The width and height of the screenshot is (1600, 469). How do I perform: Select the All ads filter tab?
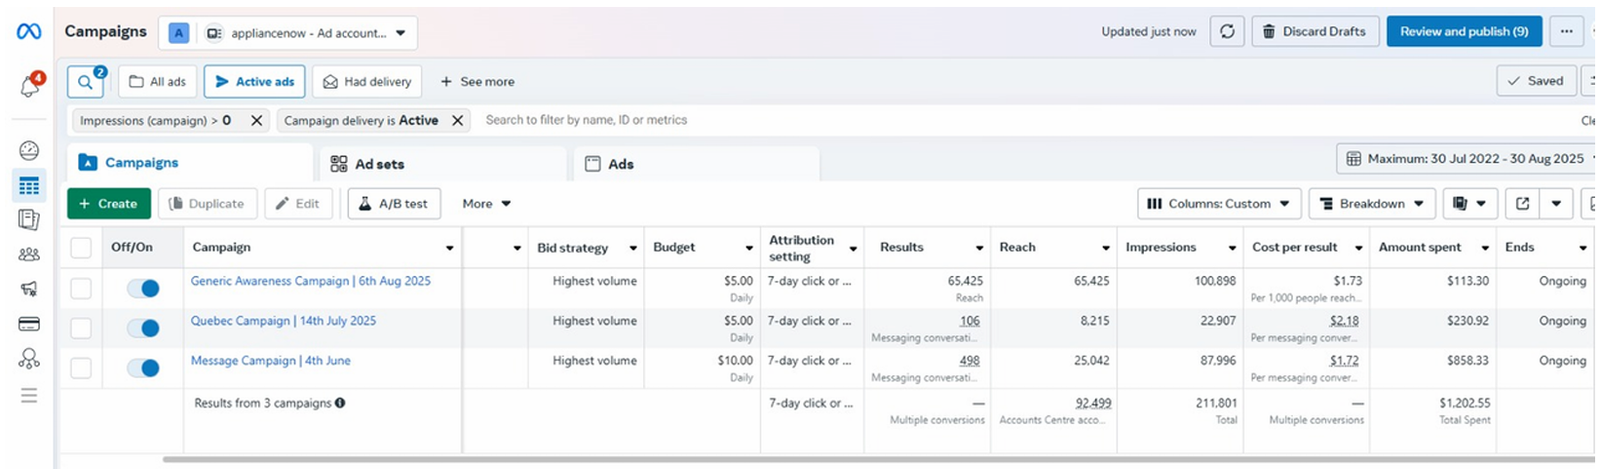158,82
